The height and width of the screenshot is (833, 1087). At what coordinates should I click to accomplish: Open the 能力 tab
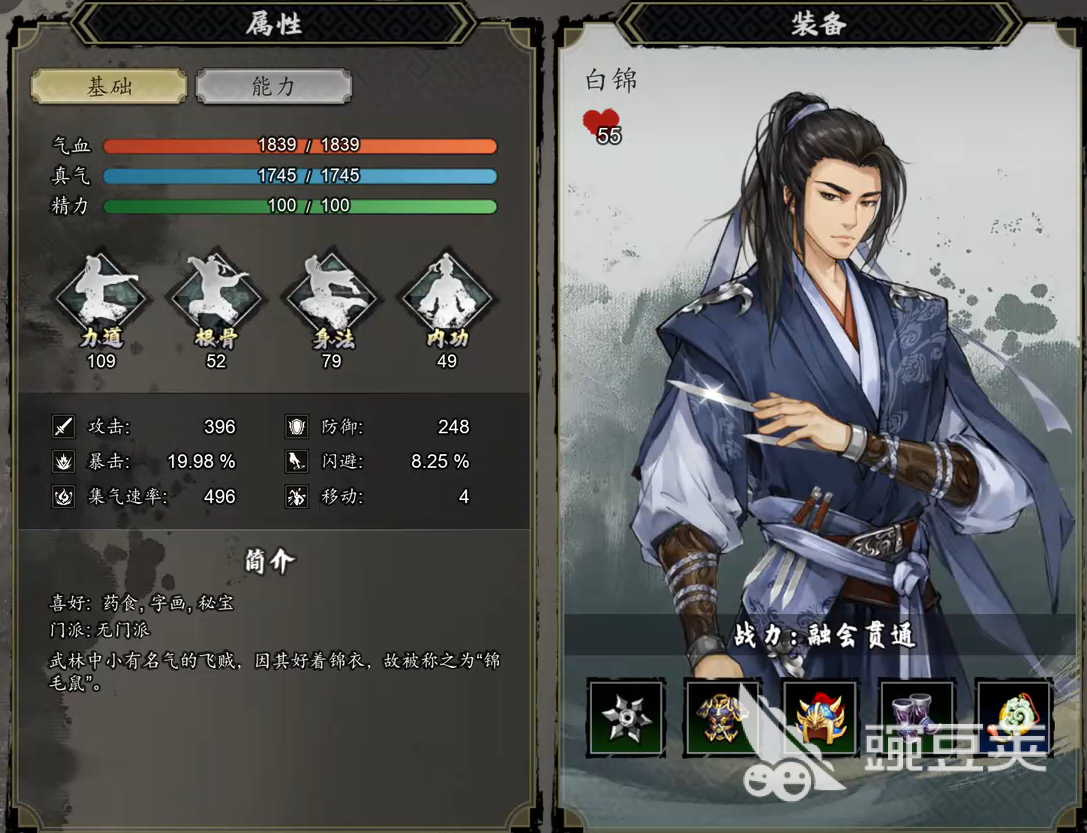(x=274, y=87)
